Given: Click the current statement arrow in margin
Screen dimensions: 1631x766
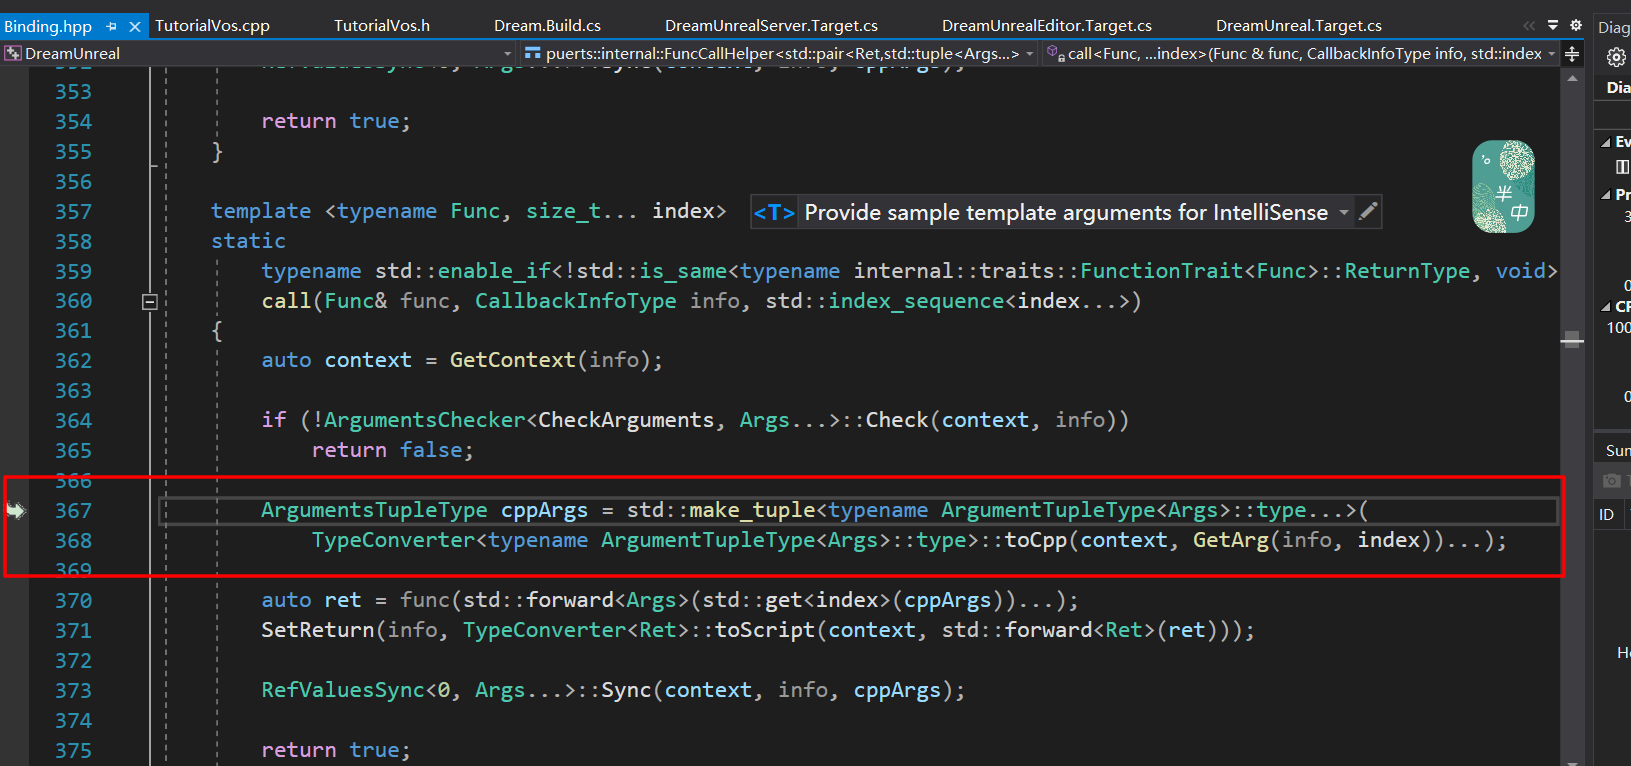Looking at the screenshot, I should (x=15, y=511).
